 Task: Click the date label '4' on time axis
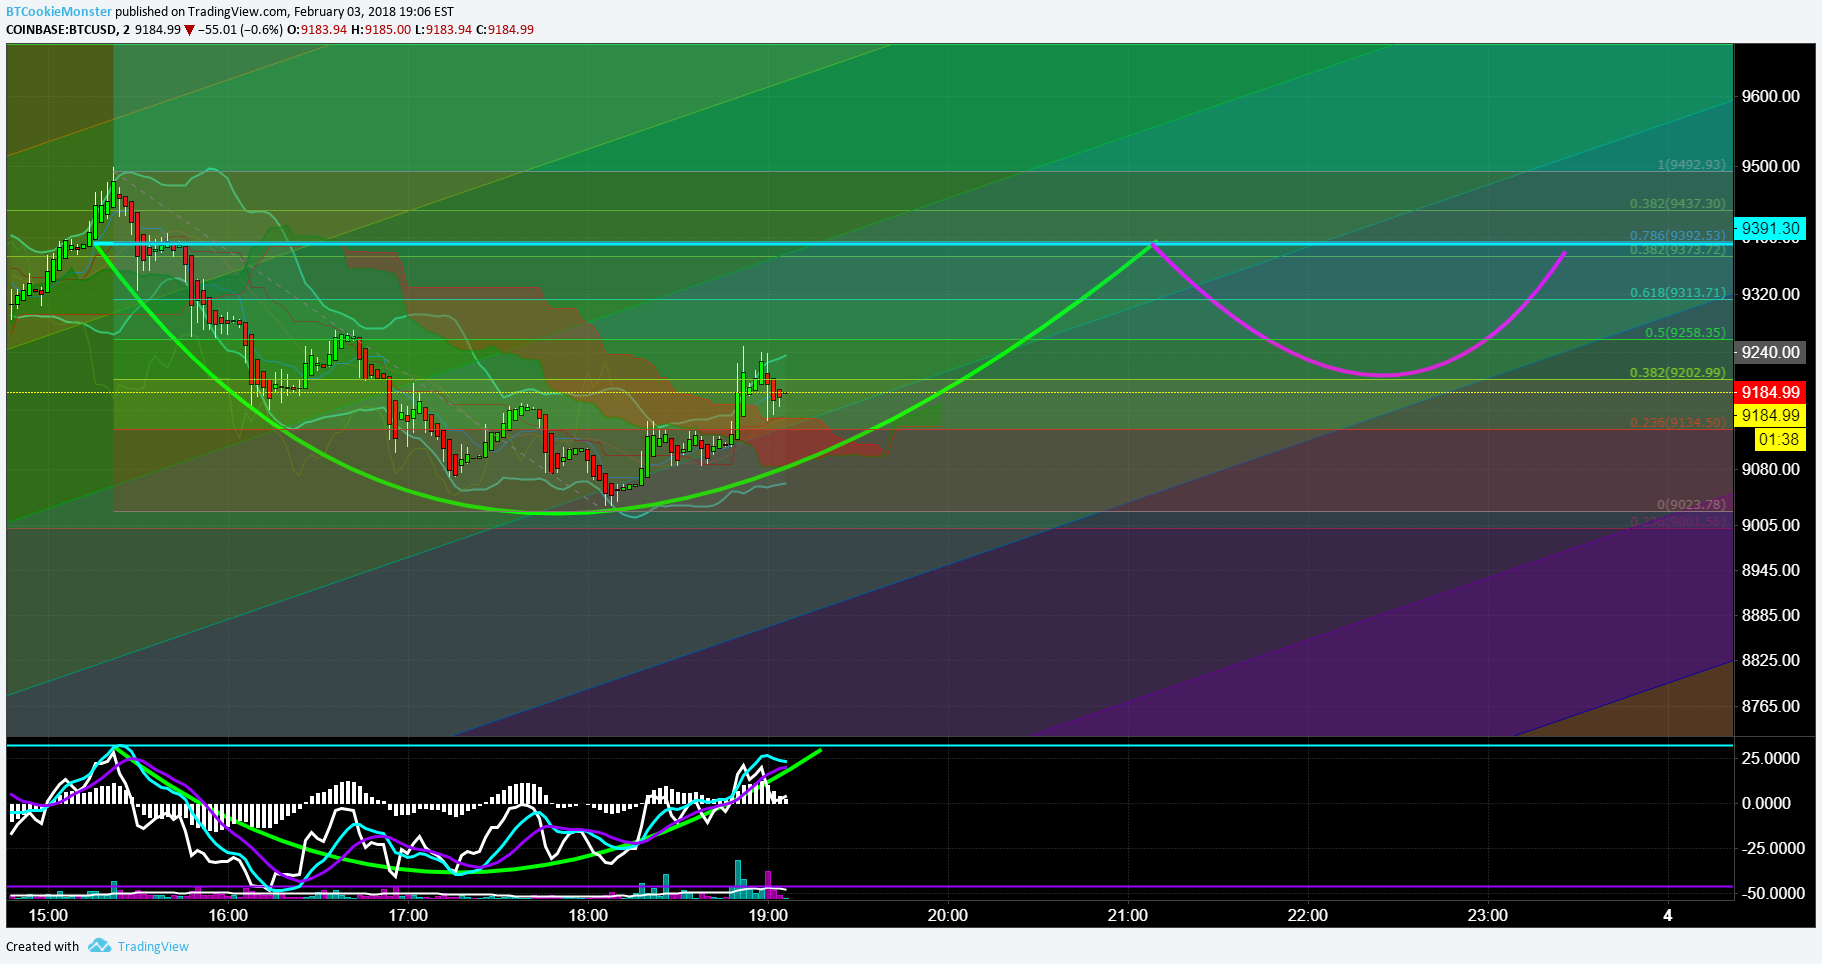[x=1667, y=915]
